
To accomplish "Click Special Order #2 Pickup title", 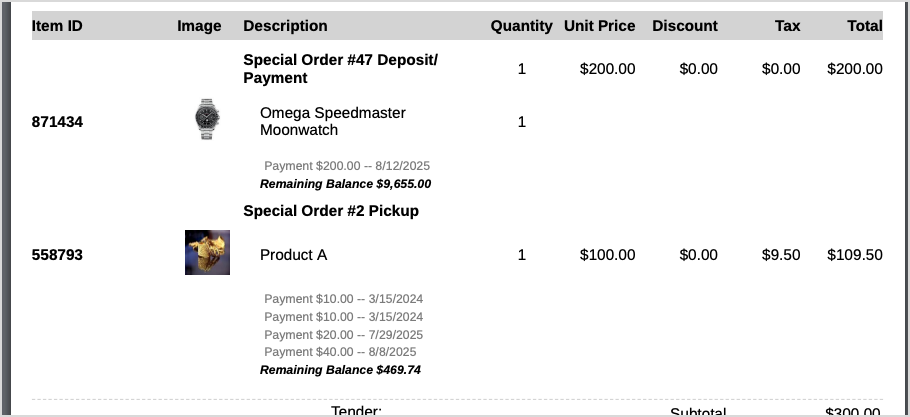I will point(331,211).
